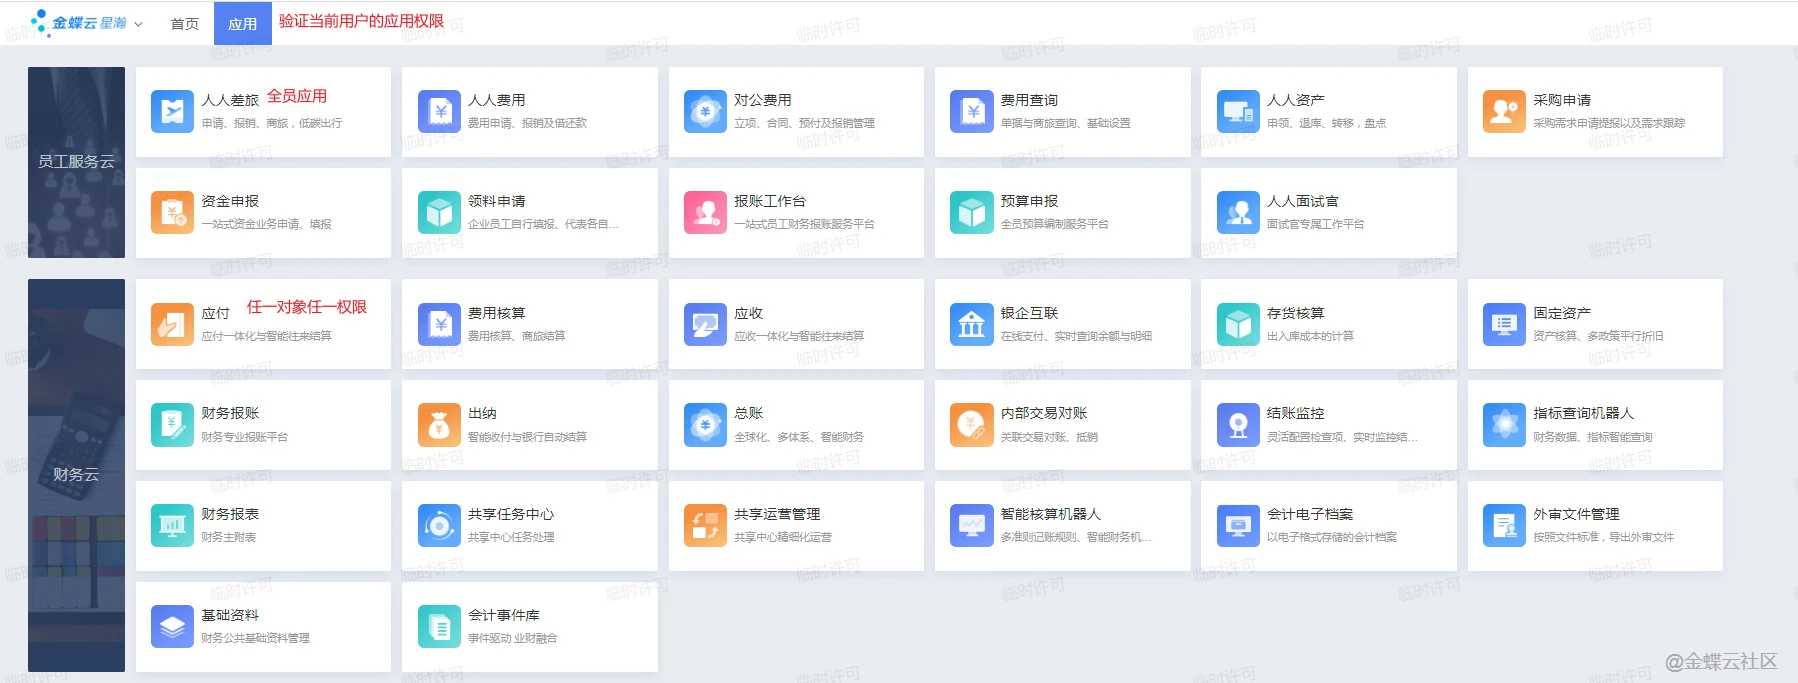Open the 费用核算 icon
Image resolution: width=1798 pixels, height=683 pixels.
coord(439,324)
